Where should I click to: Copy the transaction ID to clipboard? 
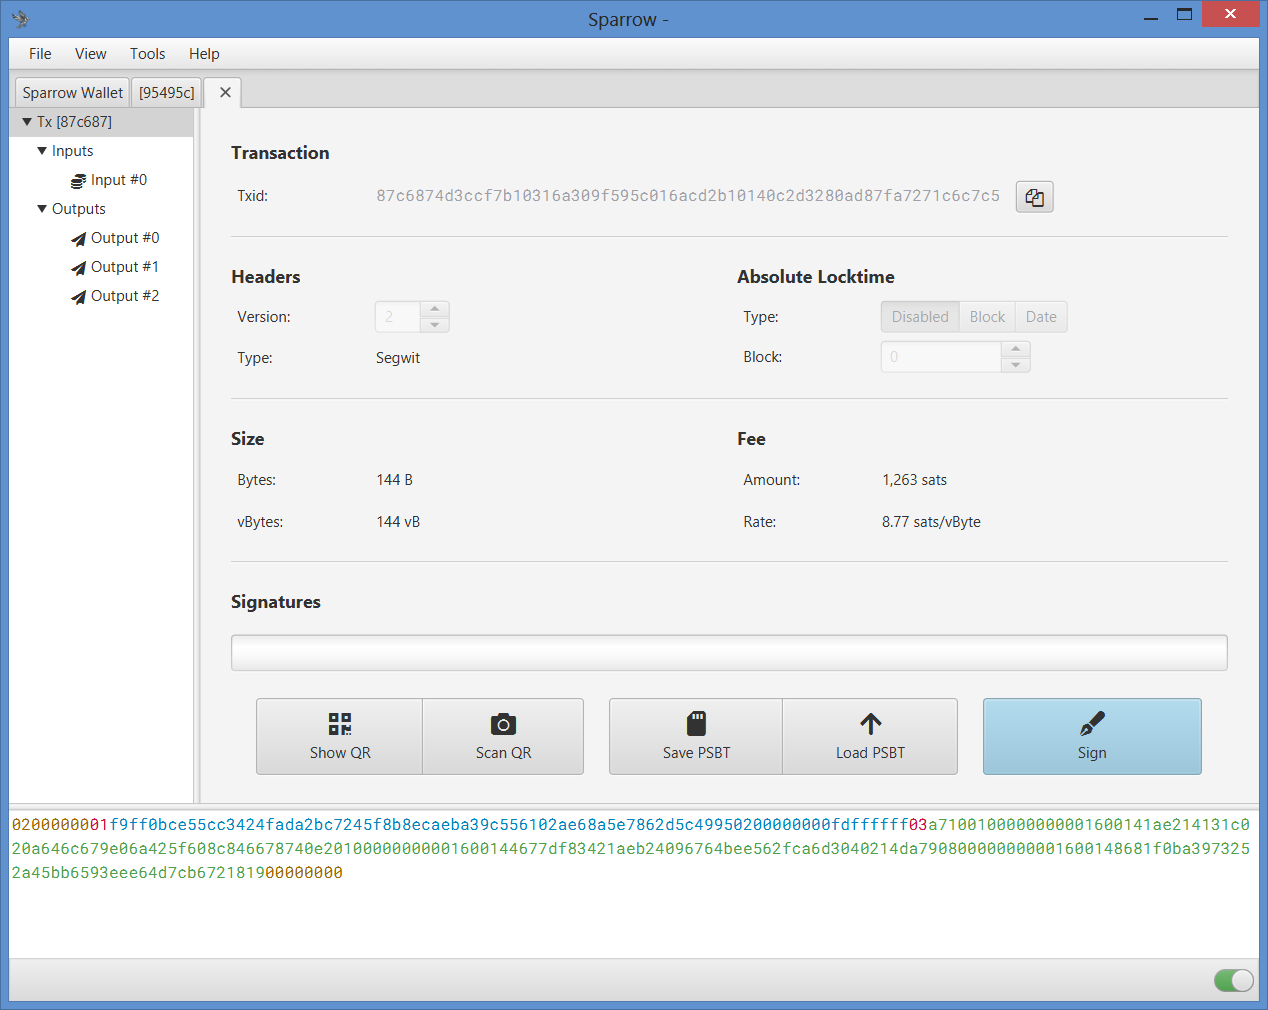(1034, 197)
